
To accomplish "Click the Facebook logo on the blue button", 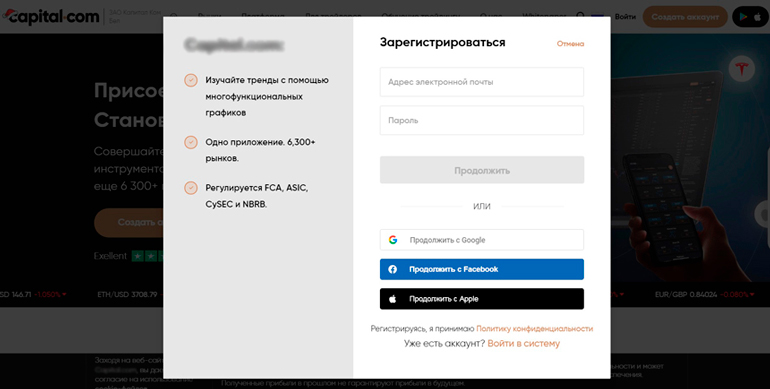I will coord(392,269).
